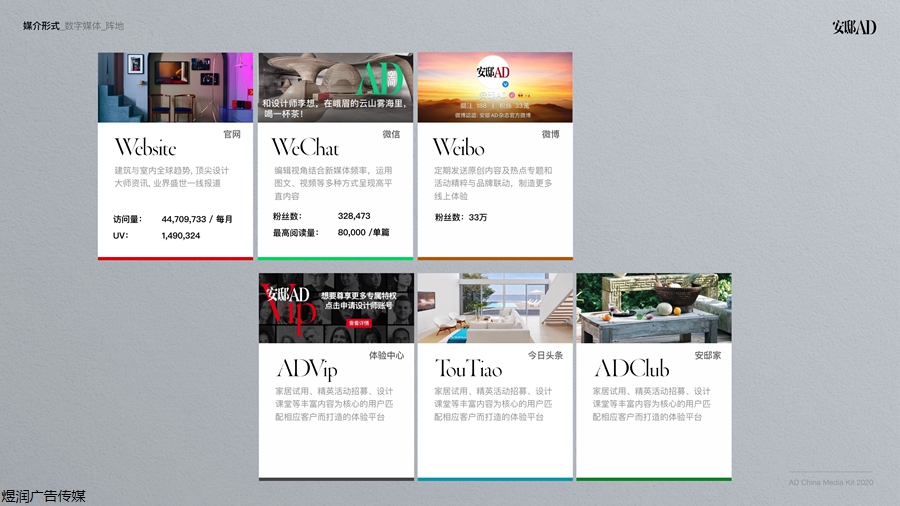Image resolution: width=900 pixels, height=506 pixels.
Task: Click the AD China Media Kit 2020 footer
Action: point(831,482)
